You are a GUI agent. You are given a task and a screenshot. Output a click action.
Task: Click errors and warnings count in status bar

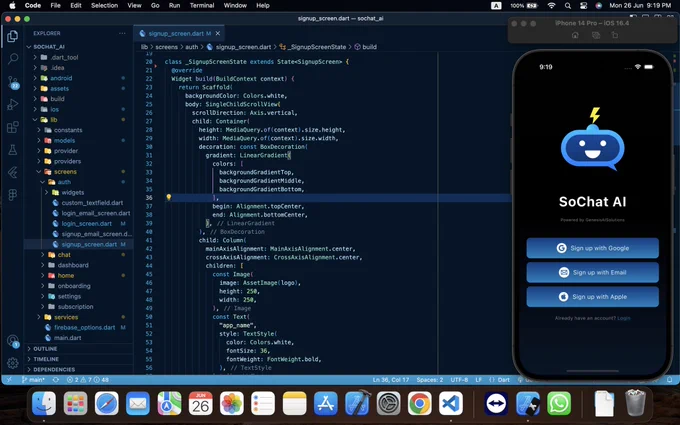coord(88,379)
